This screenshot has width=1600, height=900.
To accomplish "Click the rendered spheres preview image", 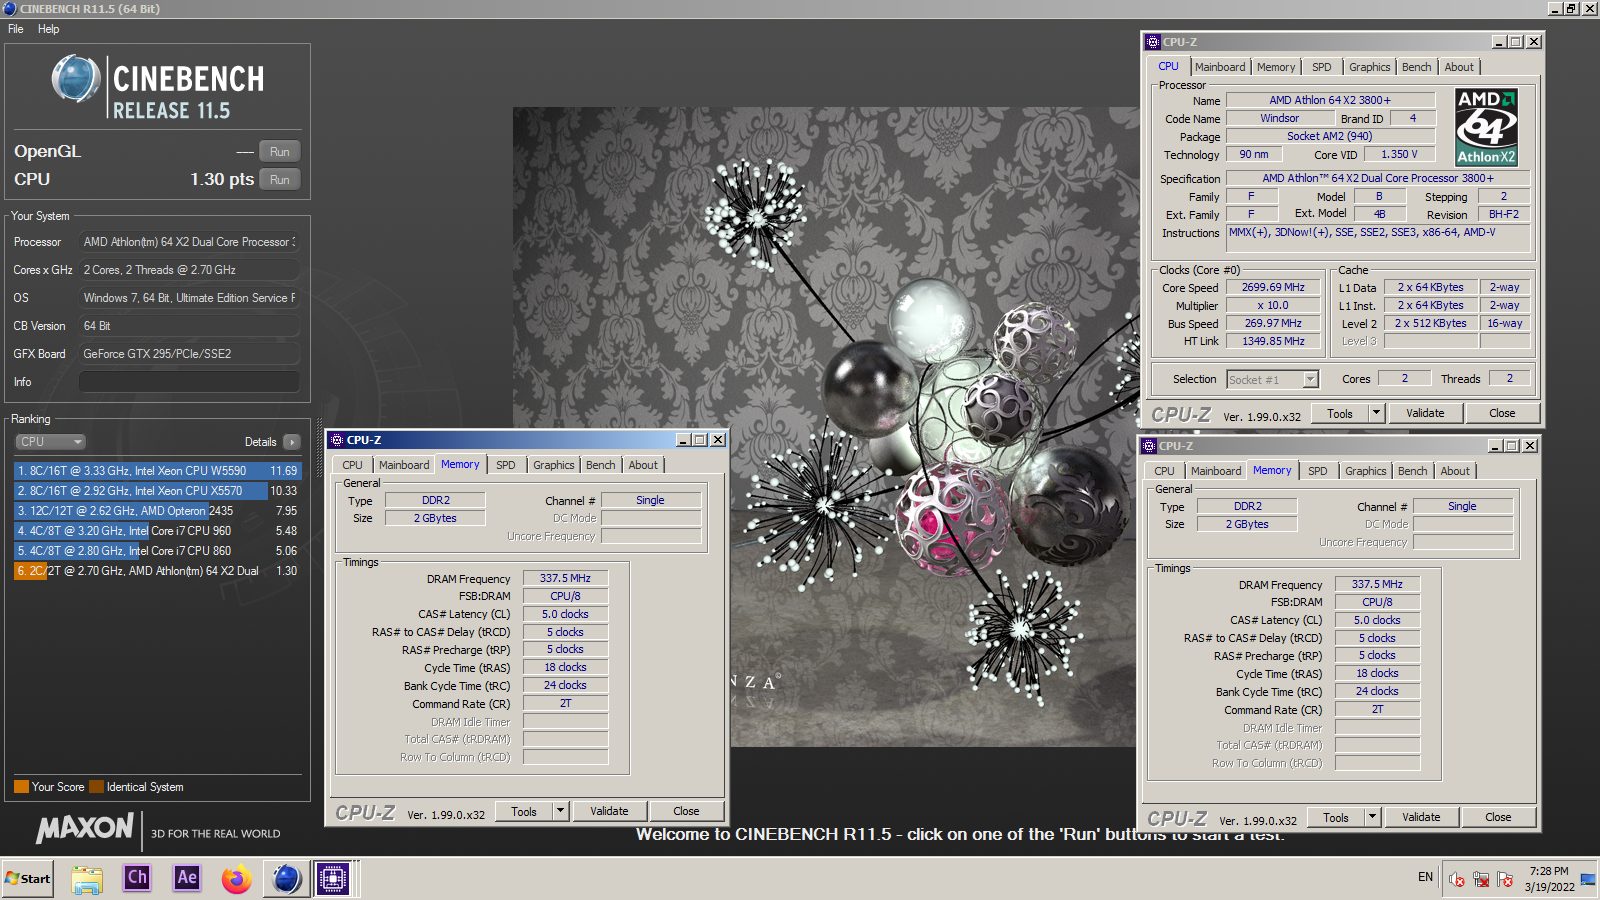I will (x=825, y=426).
